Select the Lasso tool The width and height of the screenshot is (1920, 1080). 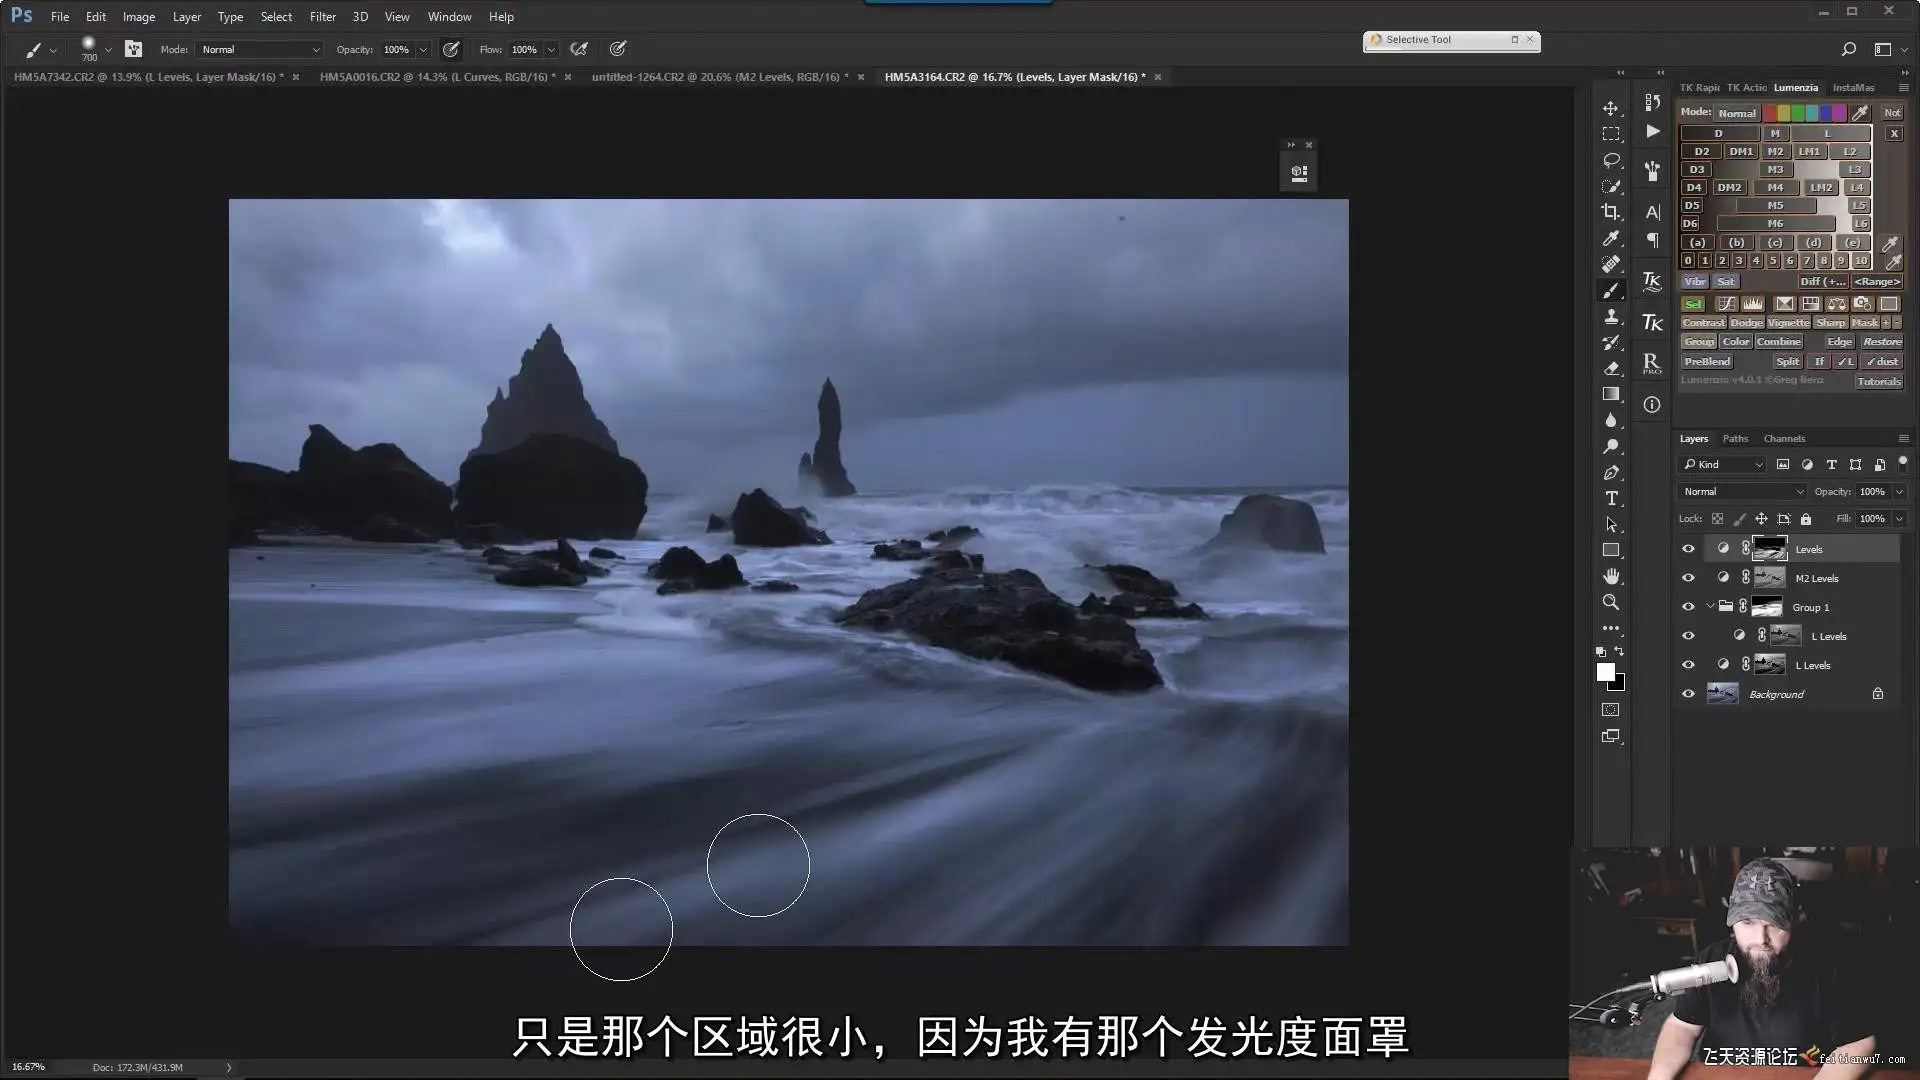click(x=1610, y=160)
